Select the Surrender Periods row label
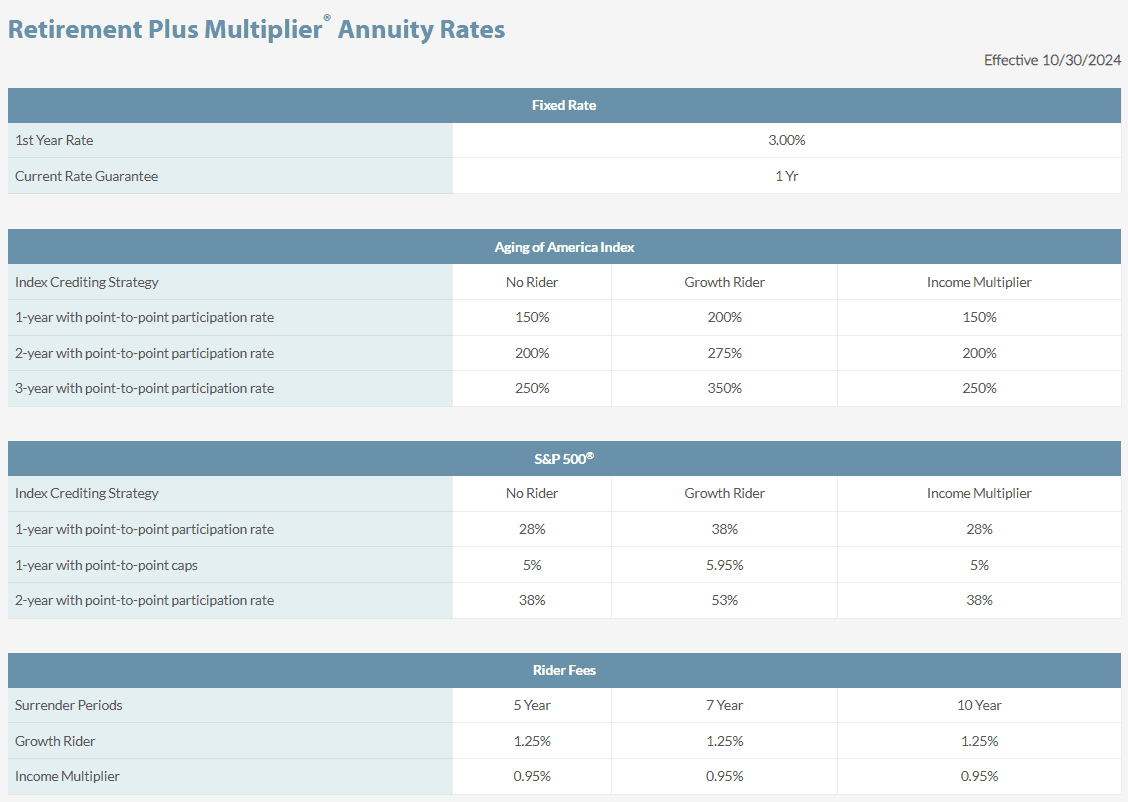 pyautogui.click(x=69, y=705)
